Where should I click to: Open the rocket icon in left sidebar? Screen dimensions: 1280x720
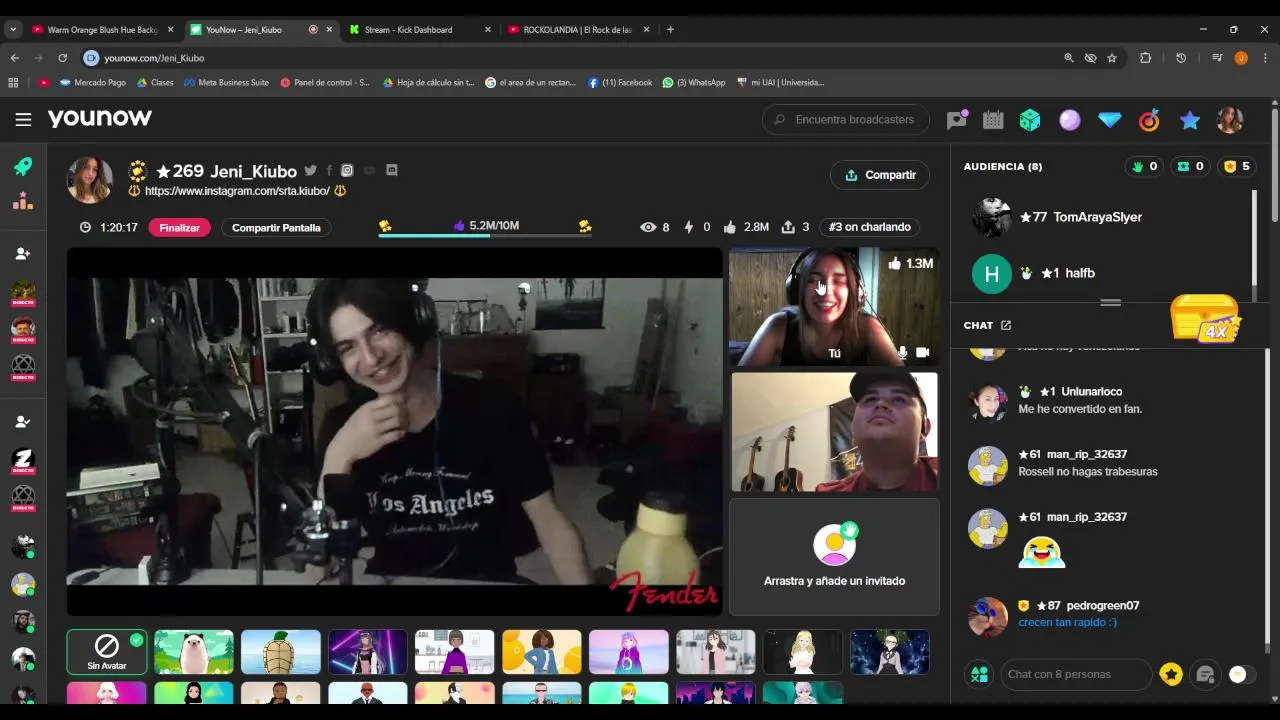pos(23,166)
